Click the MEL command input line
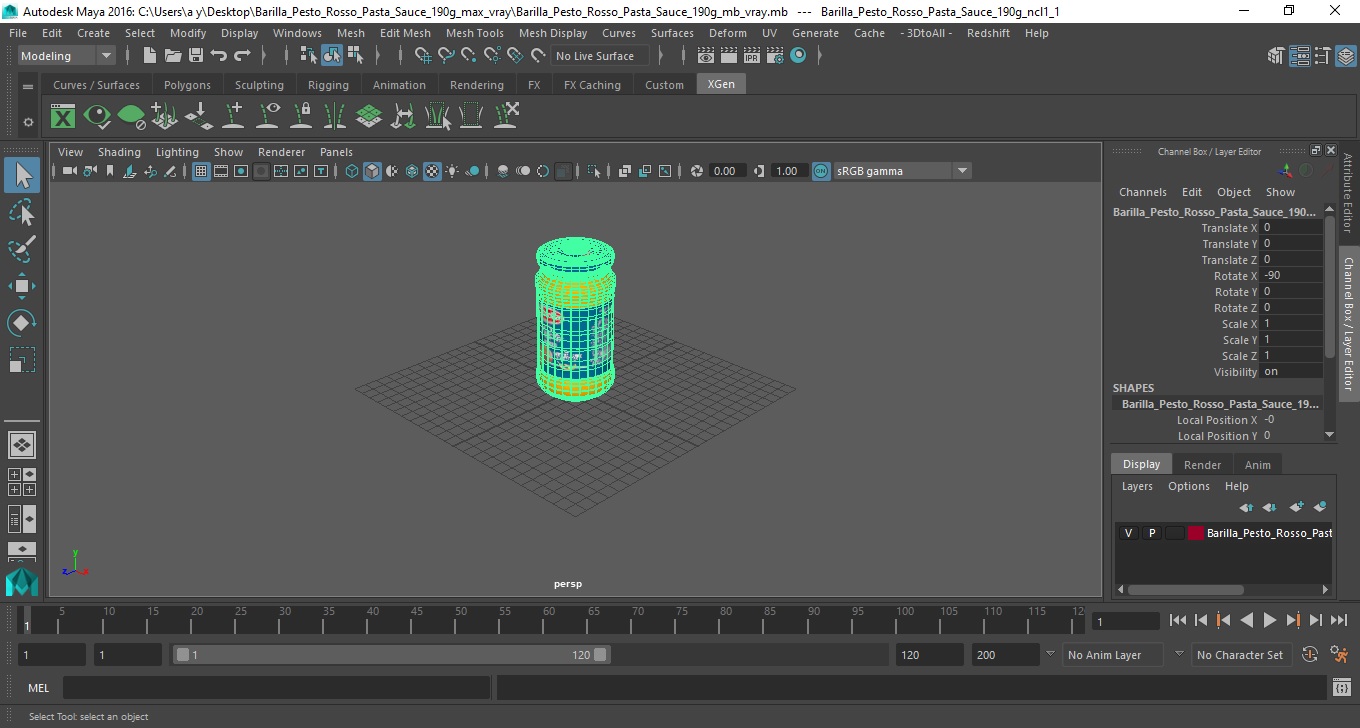 [x=276, y=688]
